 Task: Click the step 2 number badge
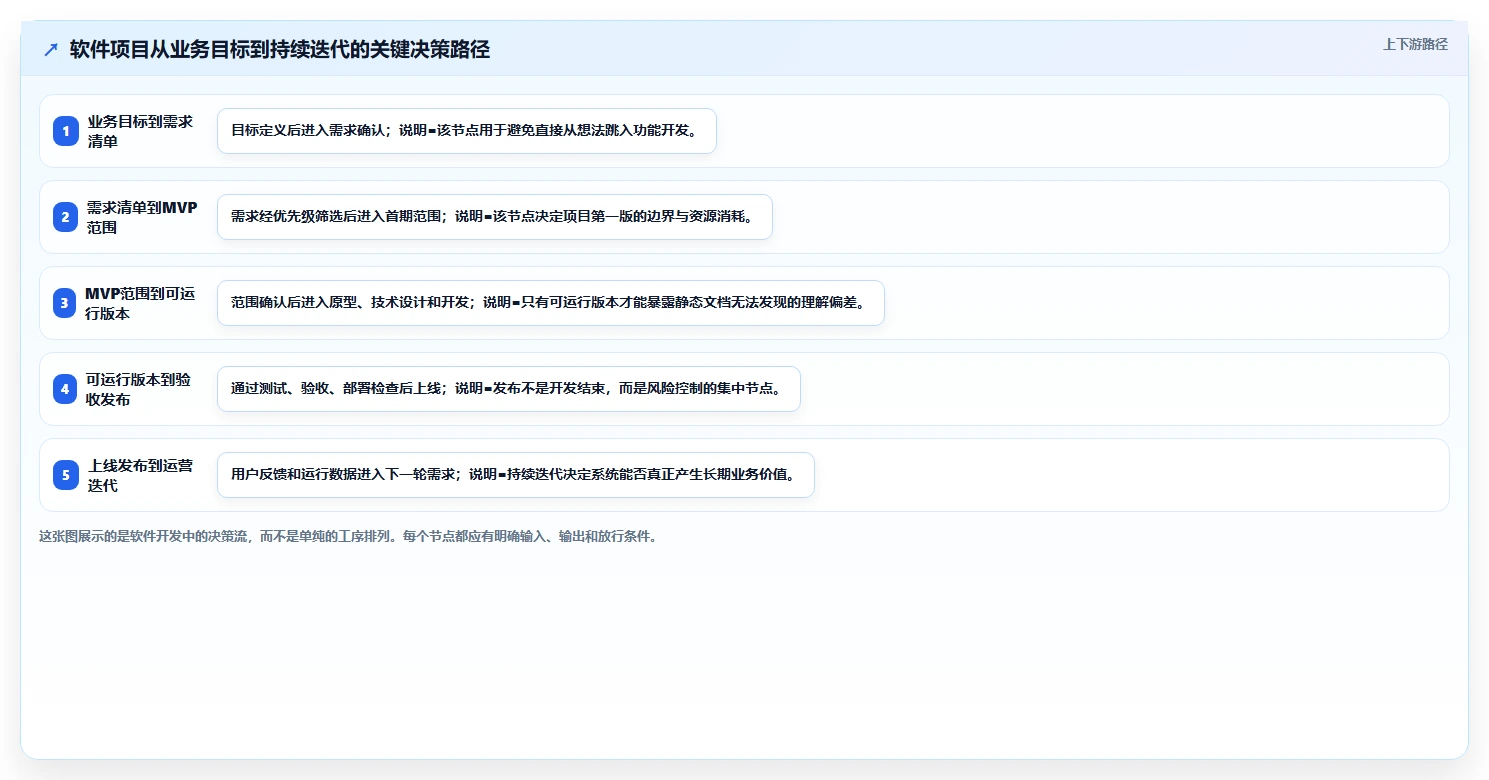click(66, 217)
